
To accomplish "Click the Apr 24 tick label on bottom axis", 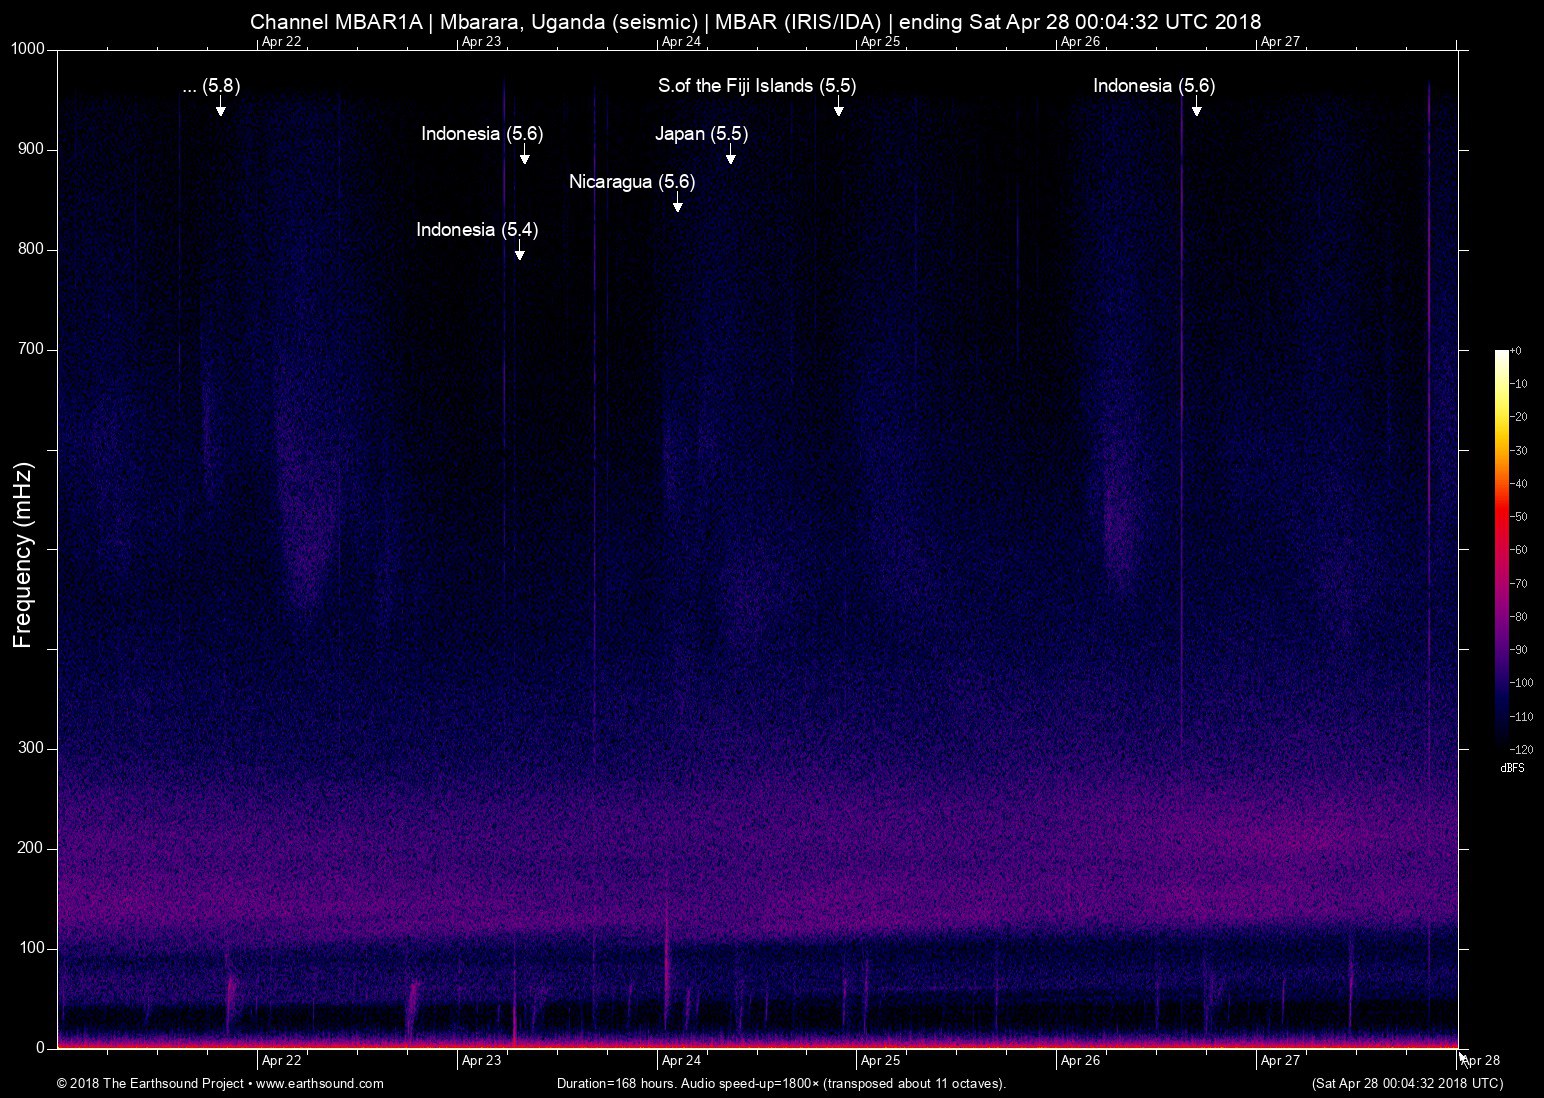I will 681,1061.
